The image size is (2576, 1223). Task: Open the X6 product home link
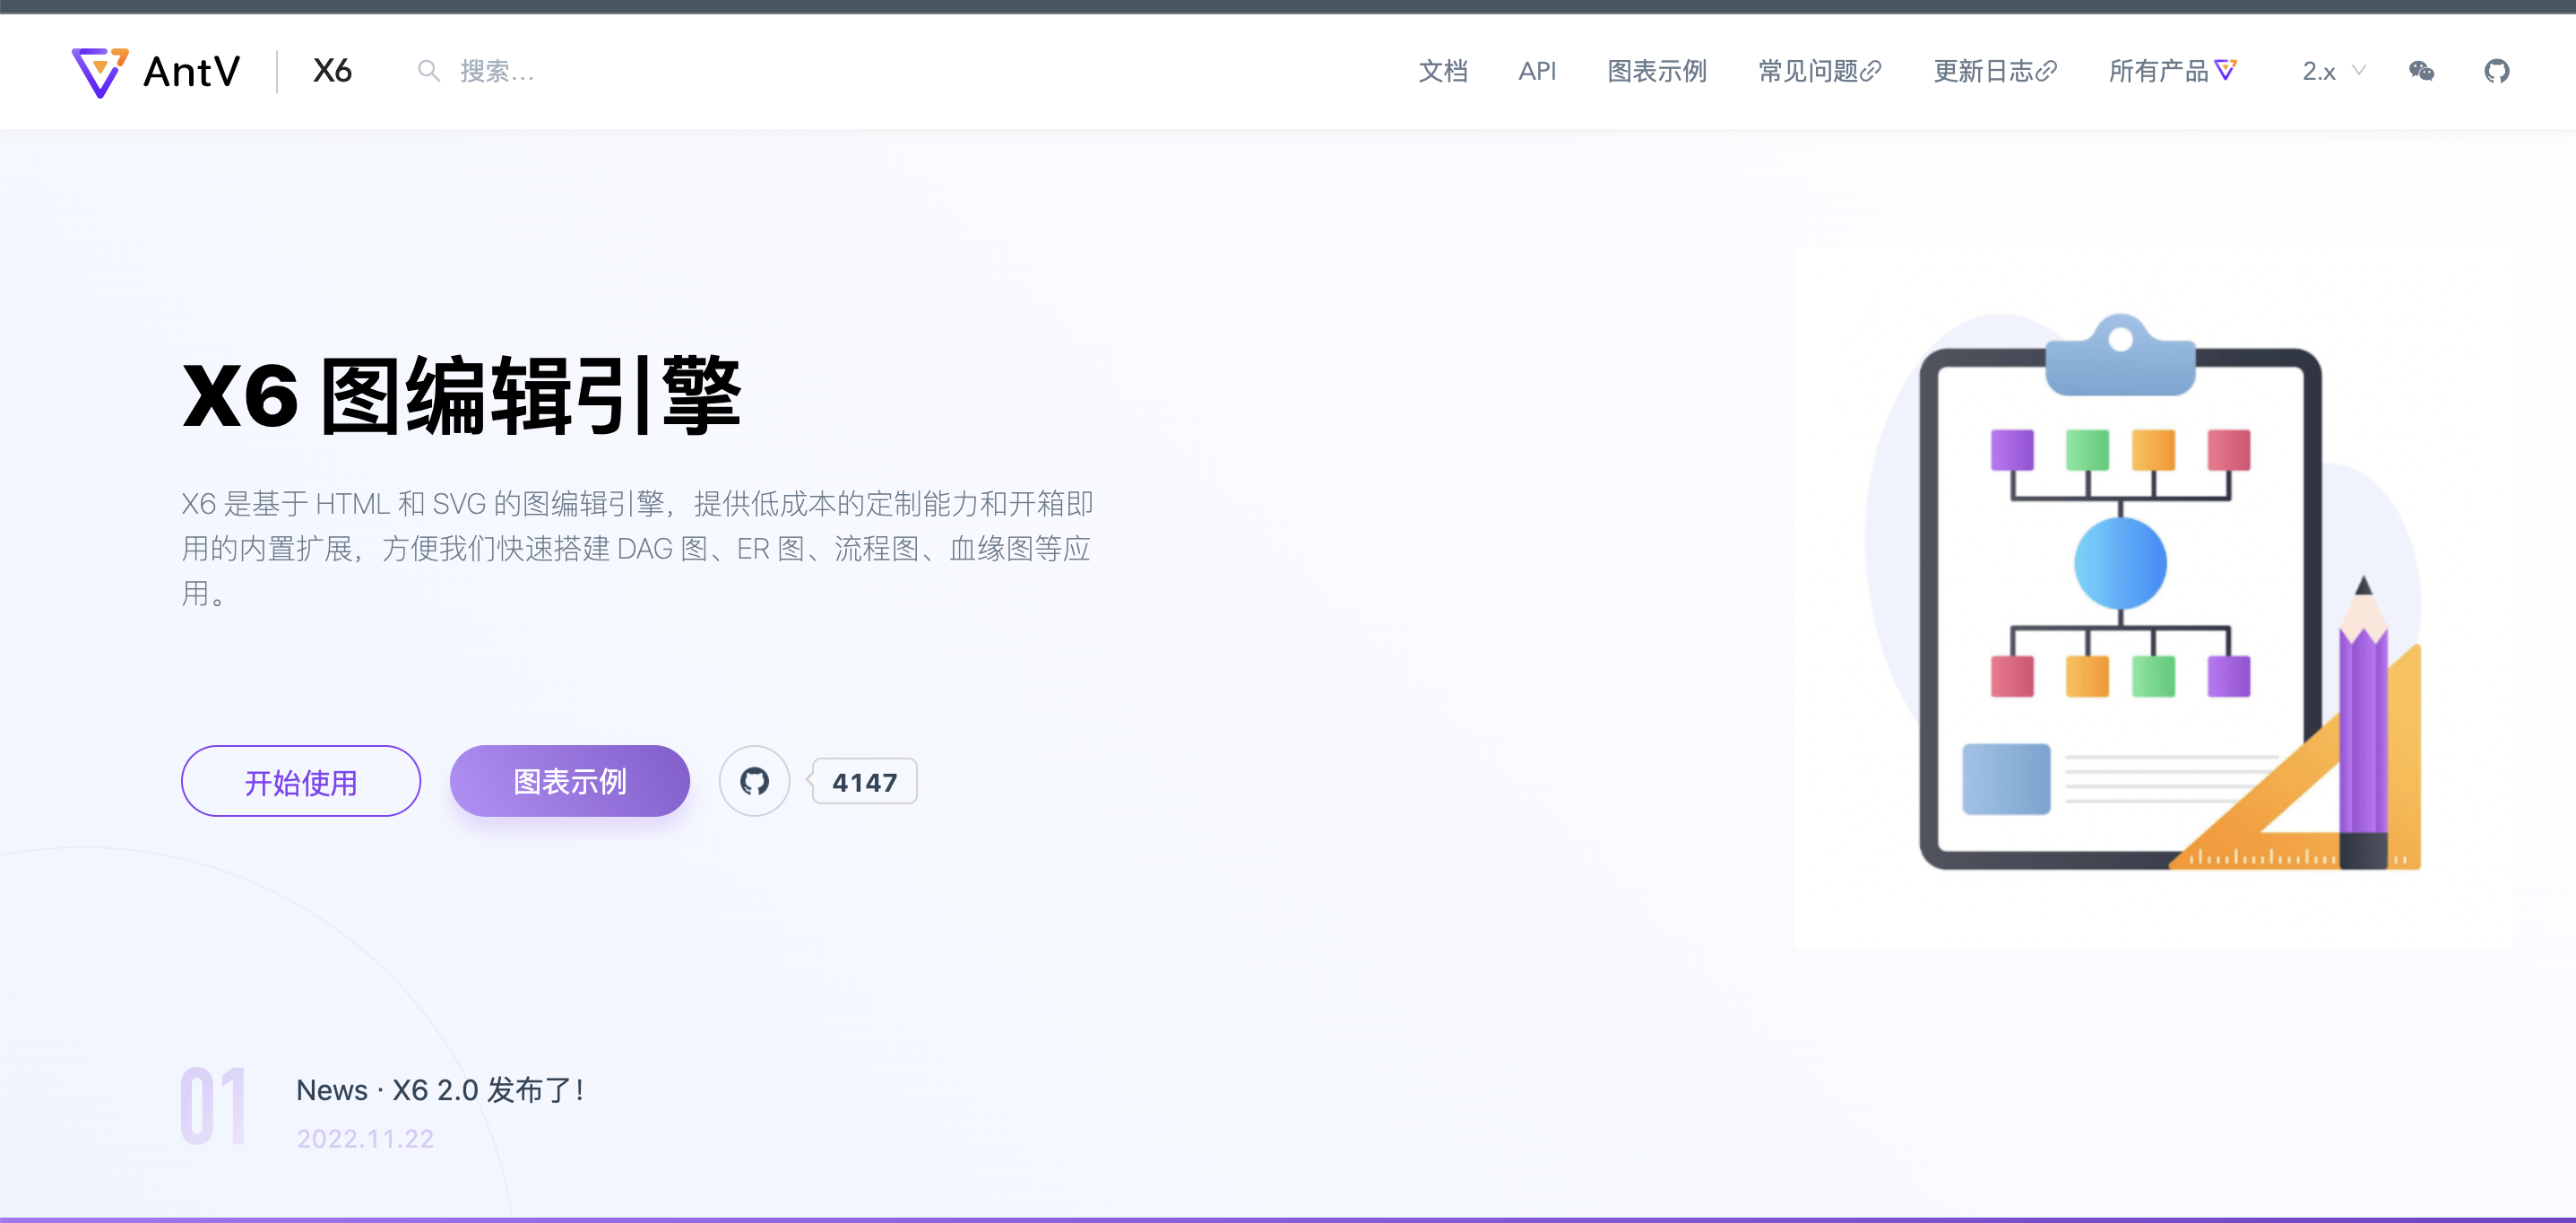coord(332,71)
